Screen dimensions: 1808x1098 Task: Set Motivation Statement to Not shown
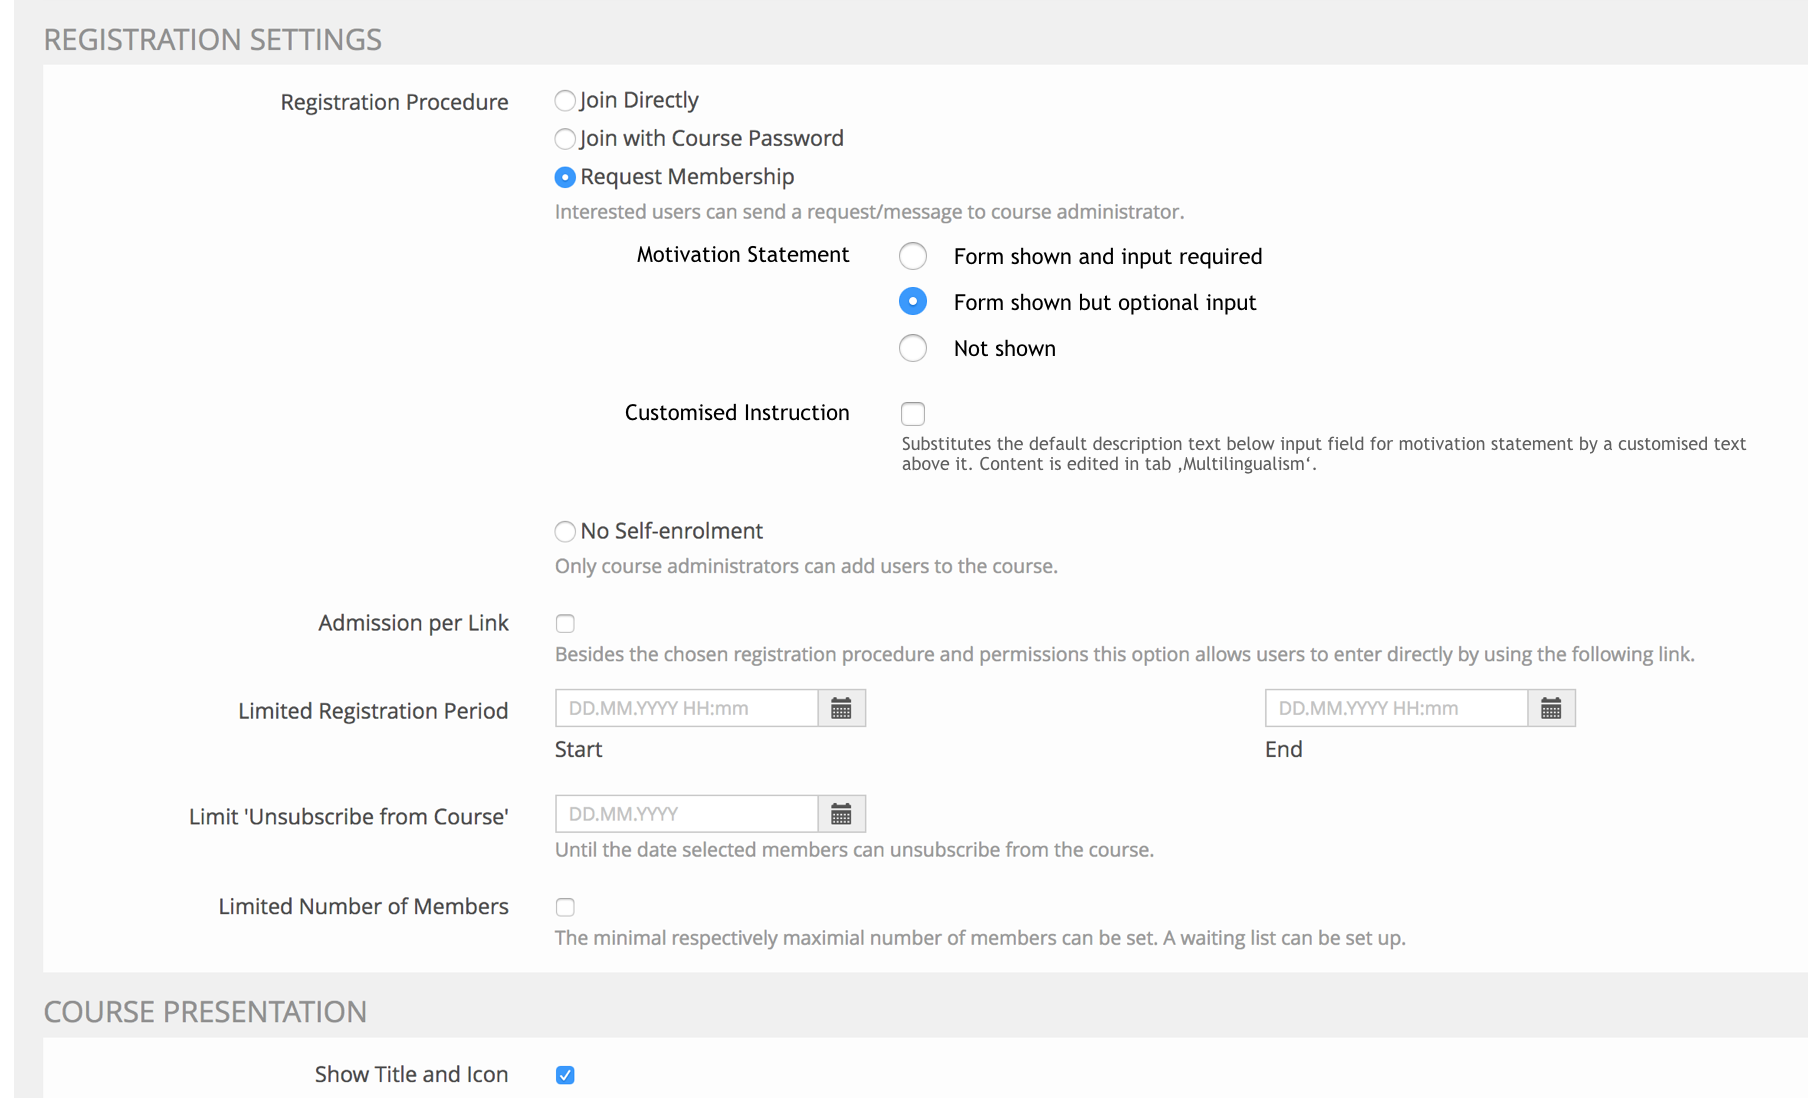[913, 348]
